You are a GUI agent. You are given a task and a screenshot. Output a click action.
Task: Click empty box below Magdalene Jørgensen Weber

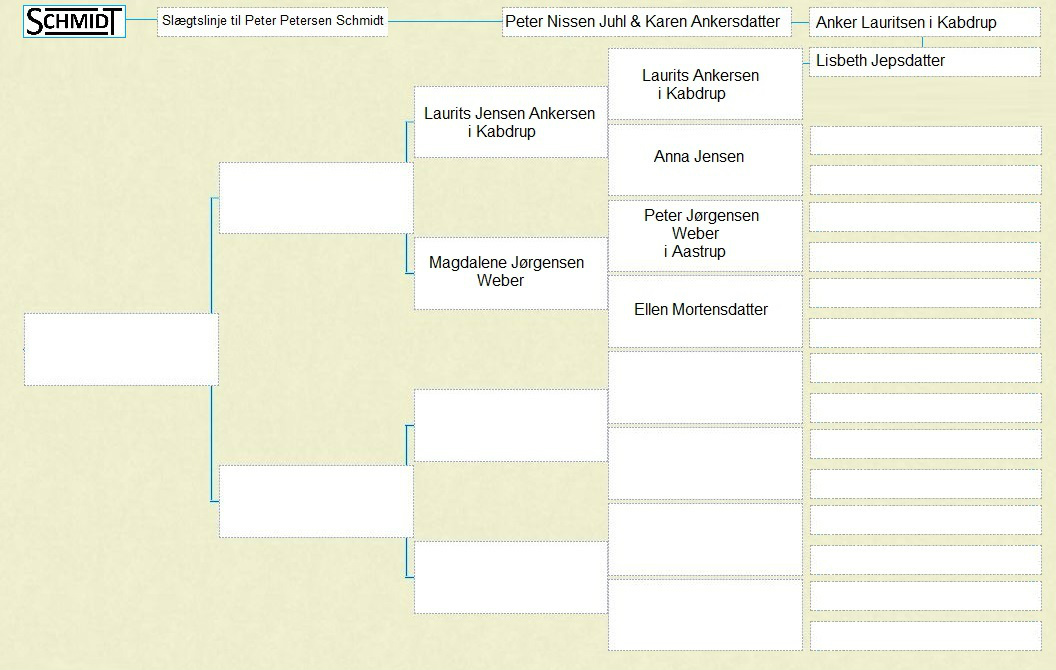coord(510,426)
